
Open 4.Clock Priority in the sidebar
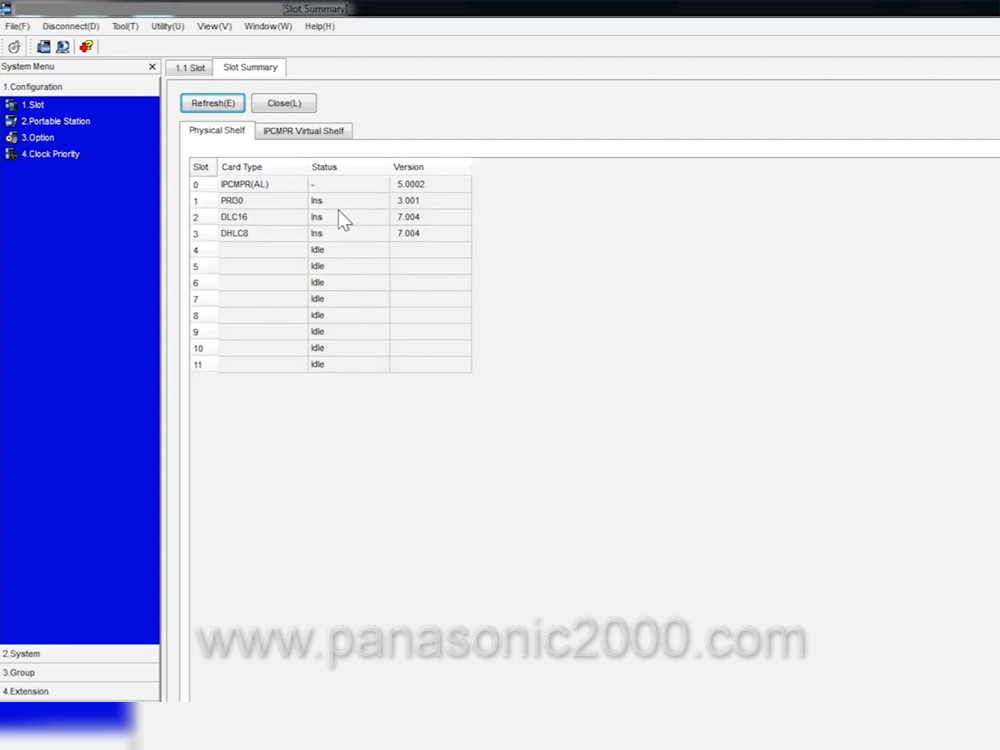(50, 154)
